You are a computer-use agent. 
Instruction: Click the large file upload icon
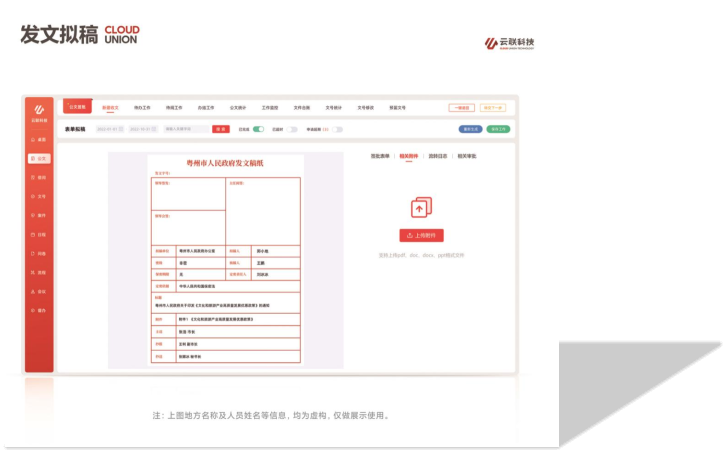click(421, 207)
